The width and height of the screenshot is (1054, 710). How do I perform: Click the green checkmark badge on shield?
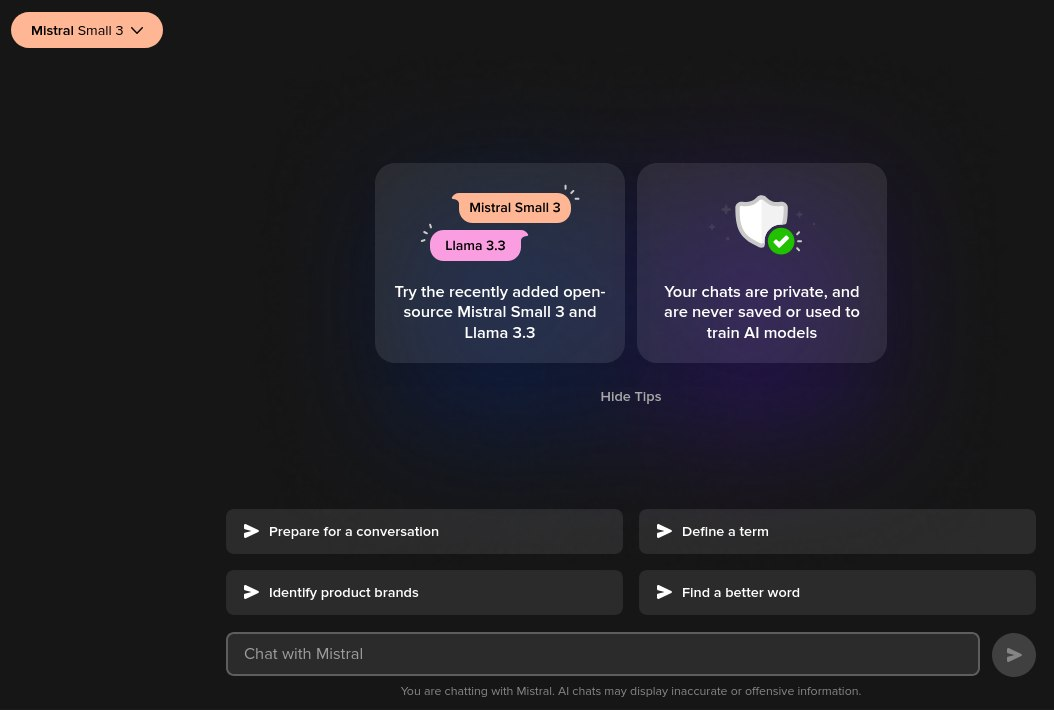point(781,241)
